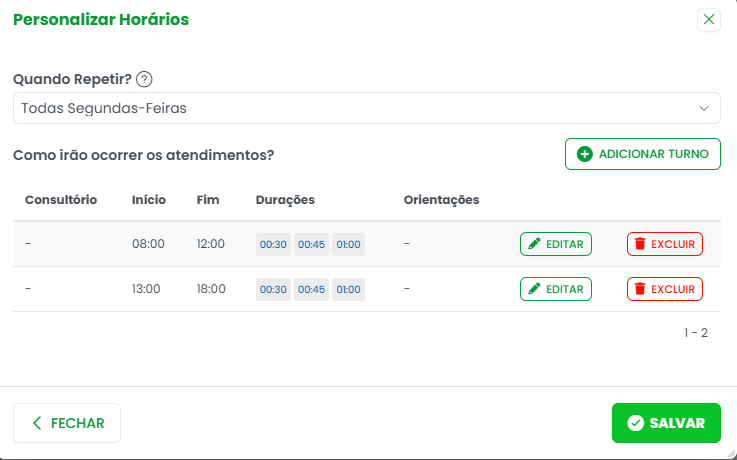Close the Personalizar Horários dialog with X
Screen dimensions: 737x460
click(x=709, y=19)
